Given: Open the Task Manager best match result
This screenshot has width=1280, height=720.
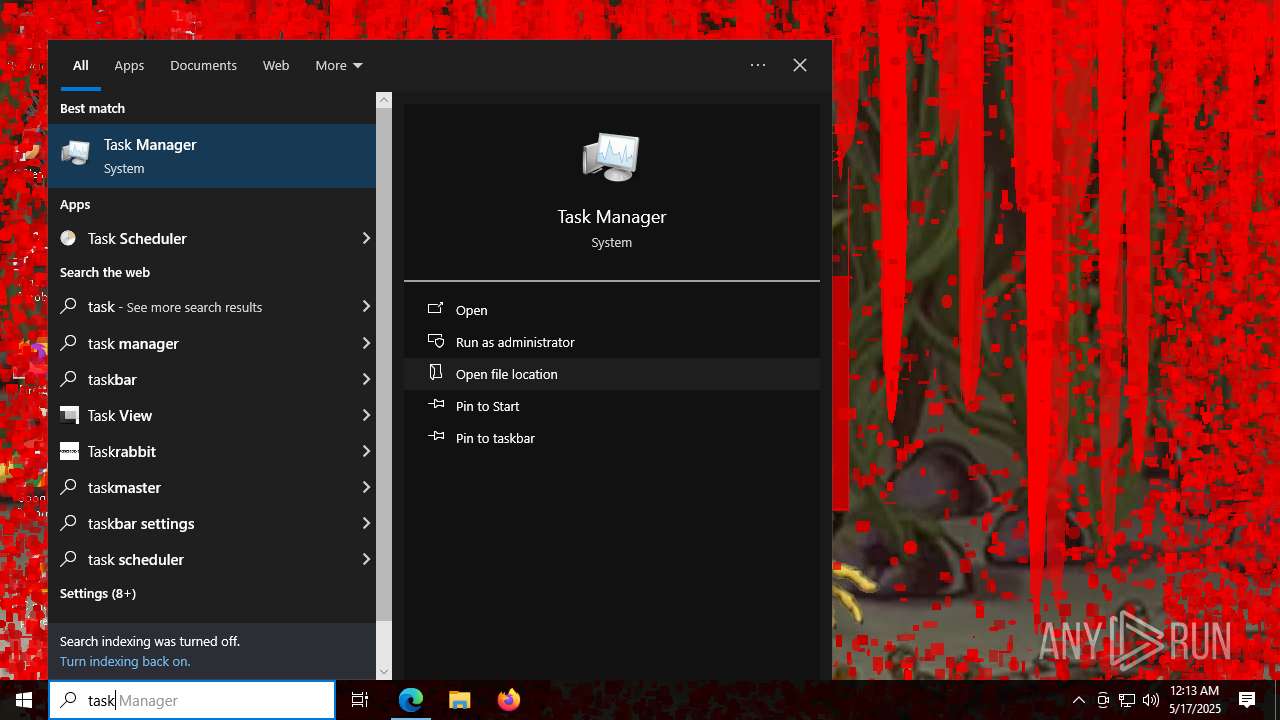Looking at the screenshot, I should tap(212, 156).
